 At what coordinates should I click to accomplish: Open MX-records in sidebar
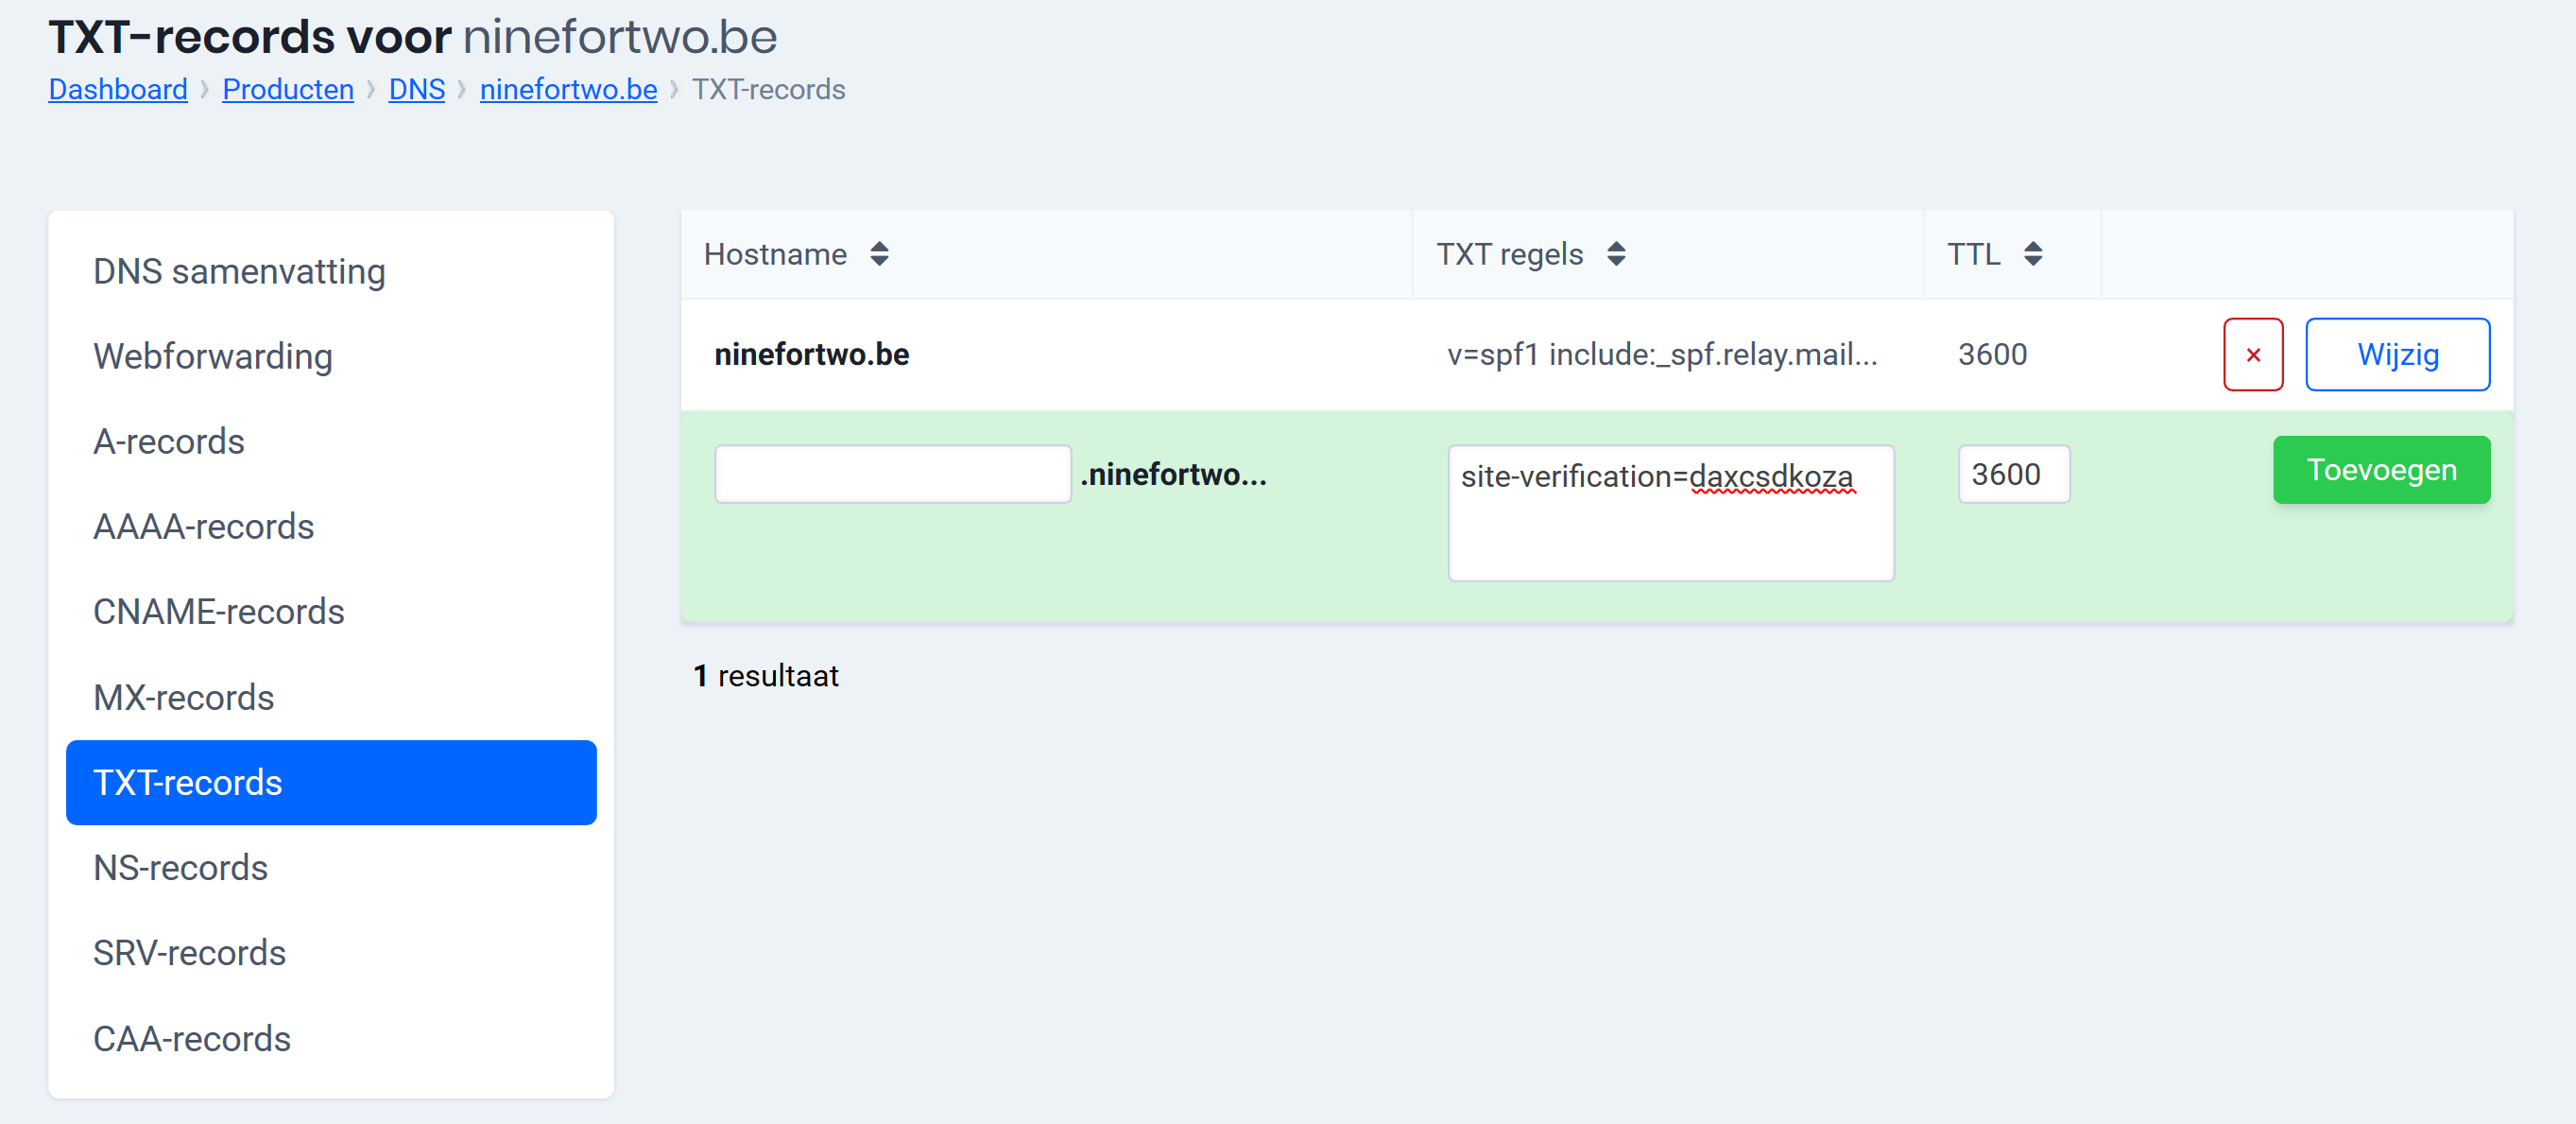click(183, 697)
